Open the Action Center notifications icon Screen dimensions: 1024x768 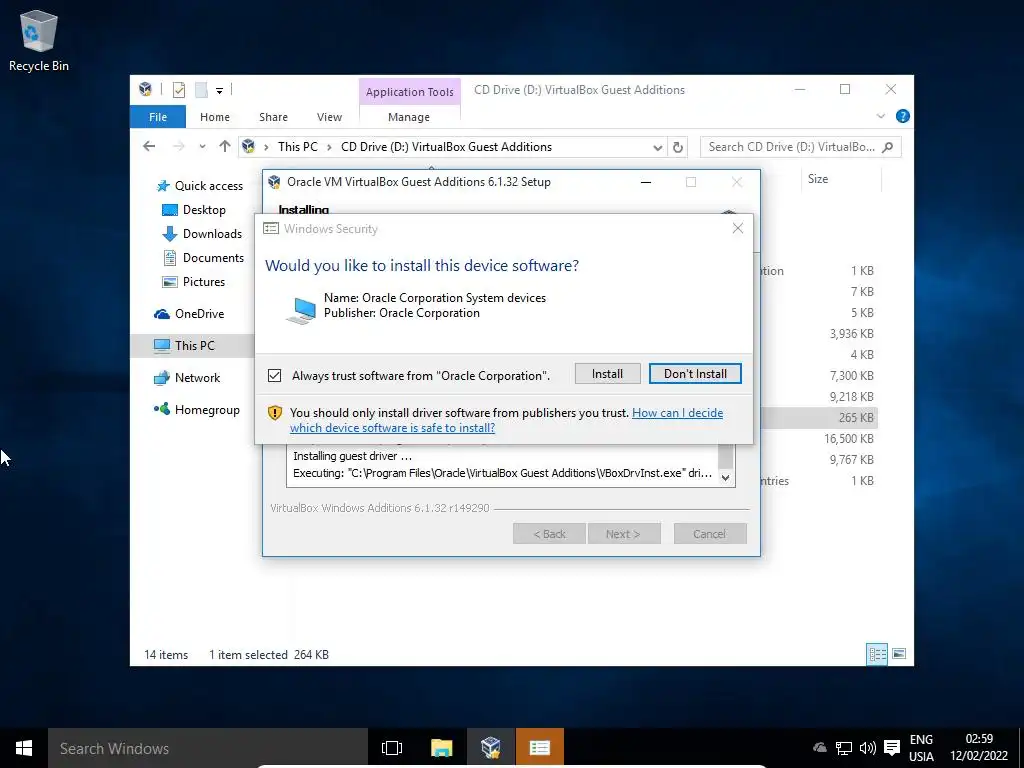point(891,748)
